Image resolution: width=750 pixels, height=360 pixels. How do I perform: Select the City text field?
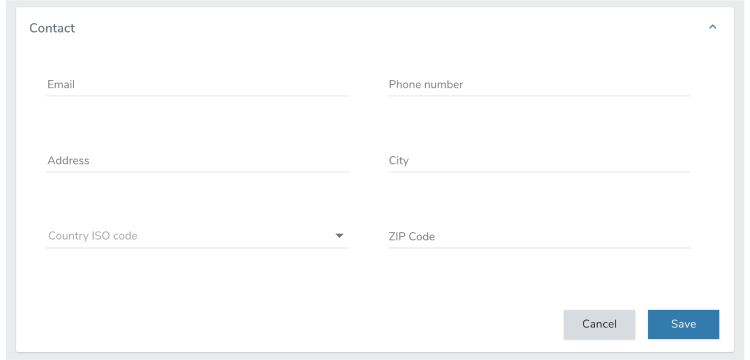pyautogui.click(x=540, y=161)
